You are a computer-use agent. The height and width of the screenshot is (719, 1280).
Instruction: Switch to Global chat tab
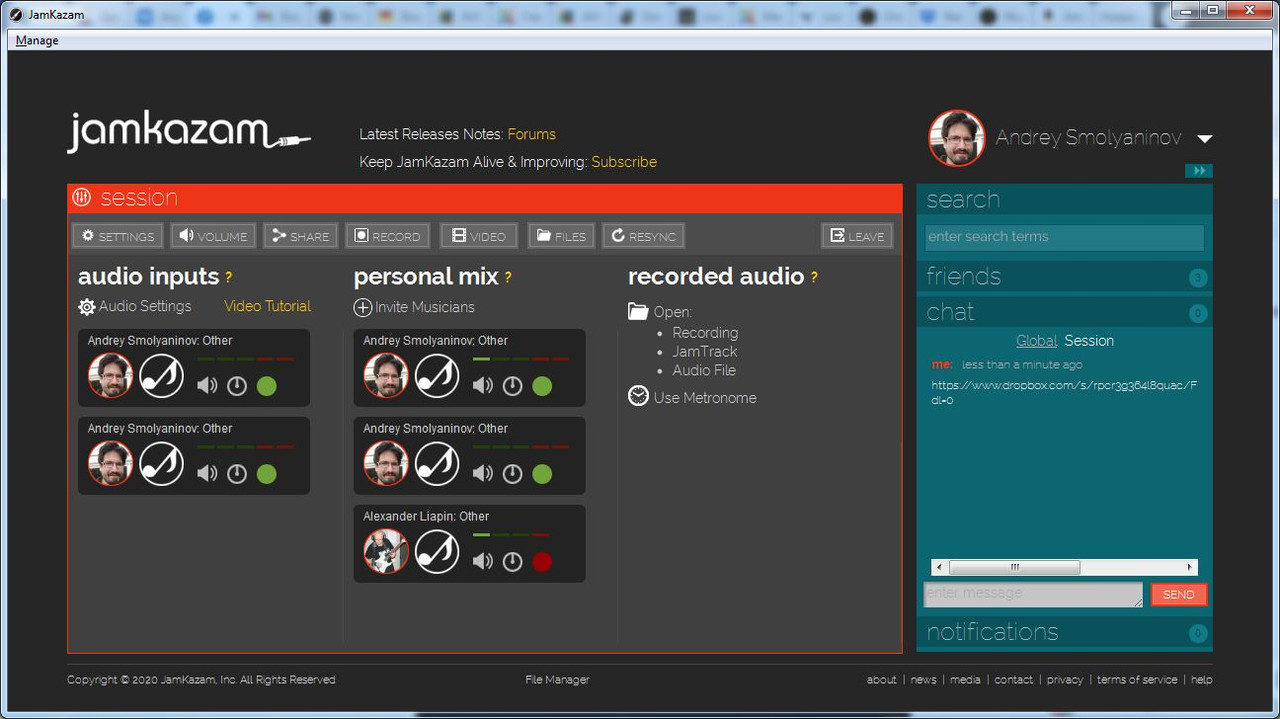(1036, 341)
